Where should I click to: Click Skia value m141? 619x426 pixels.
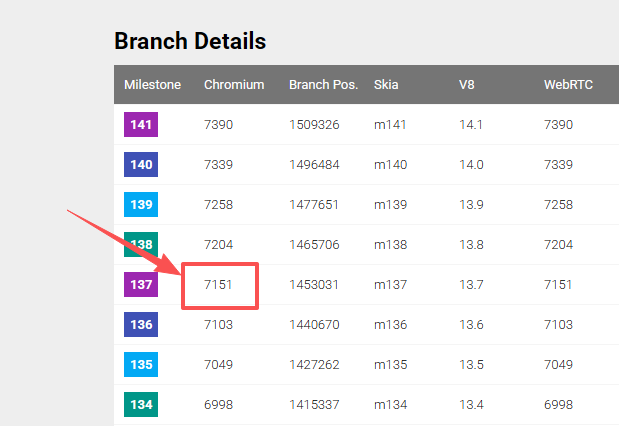[x=390, y=125]
